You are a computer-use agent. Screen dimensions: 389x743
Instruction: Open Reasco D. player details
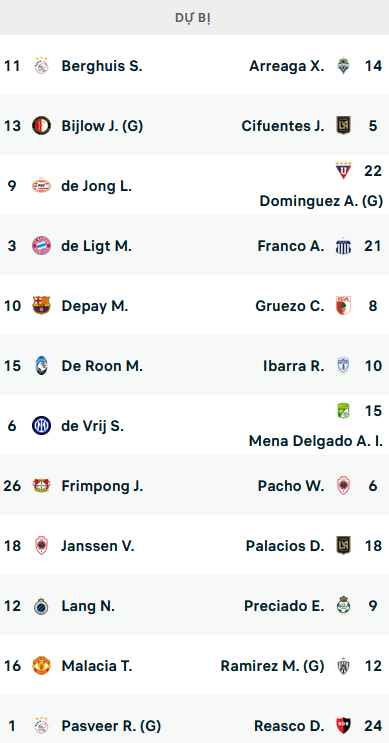(x=289, y=726)
